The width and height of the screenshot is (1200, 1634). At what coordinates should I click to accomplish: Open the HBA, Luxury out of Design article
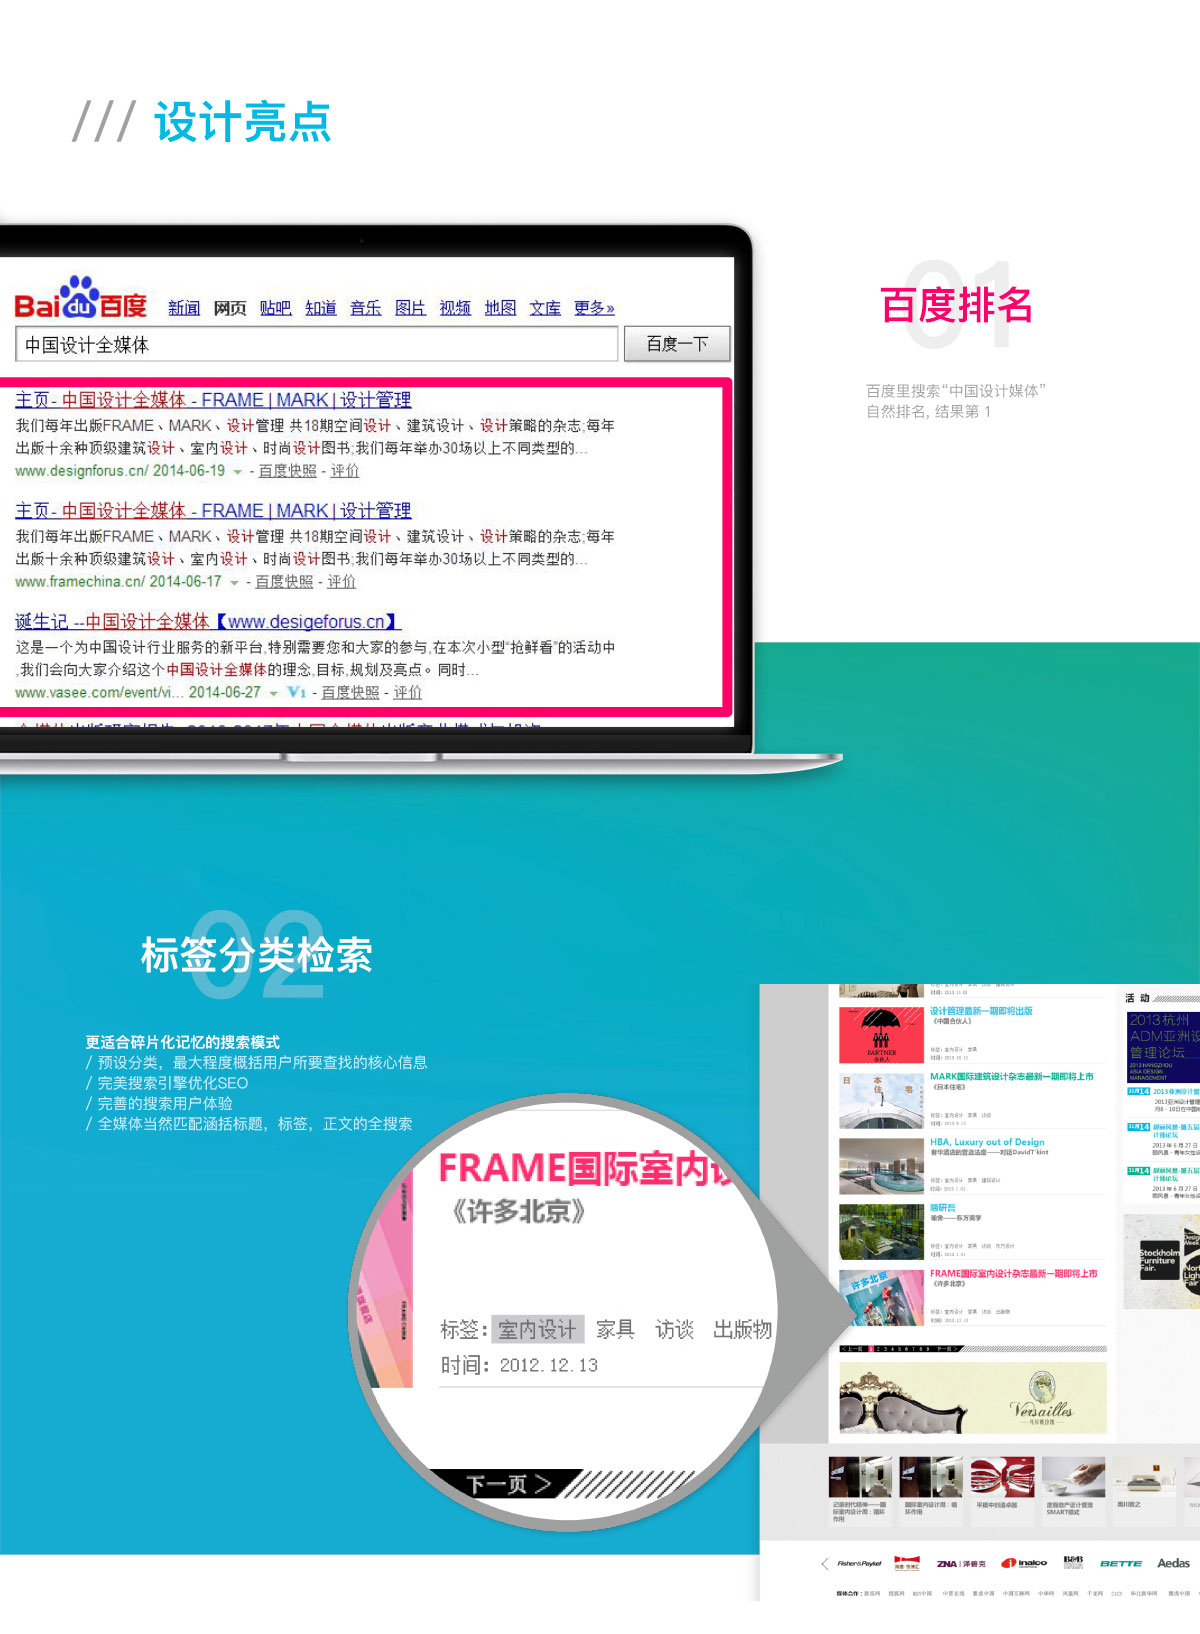(x=987, y=1142)
